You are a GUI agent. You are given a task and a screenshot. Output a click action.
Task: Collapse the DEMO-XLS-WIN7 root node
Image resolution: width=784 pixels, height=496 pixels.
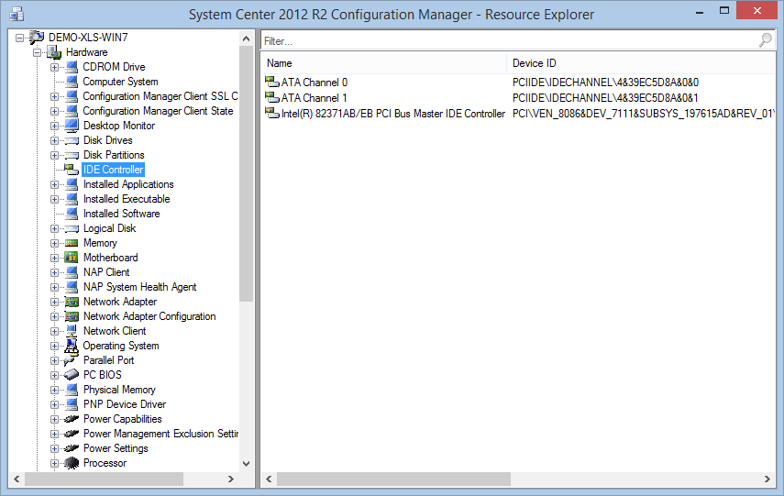click(x=20, y=38)
